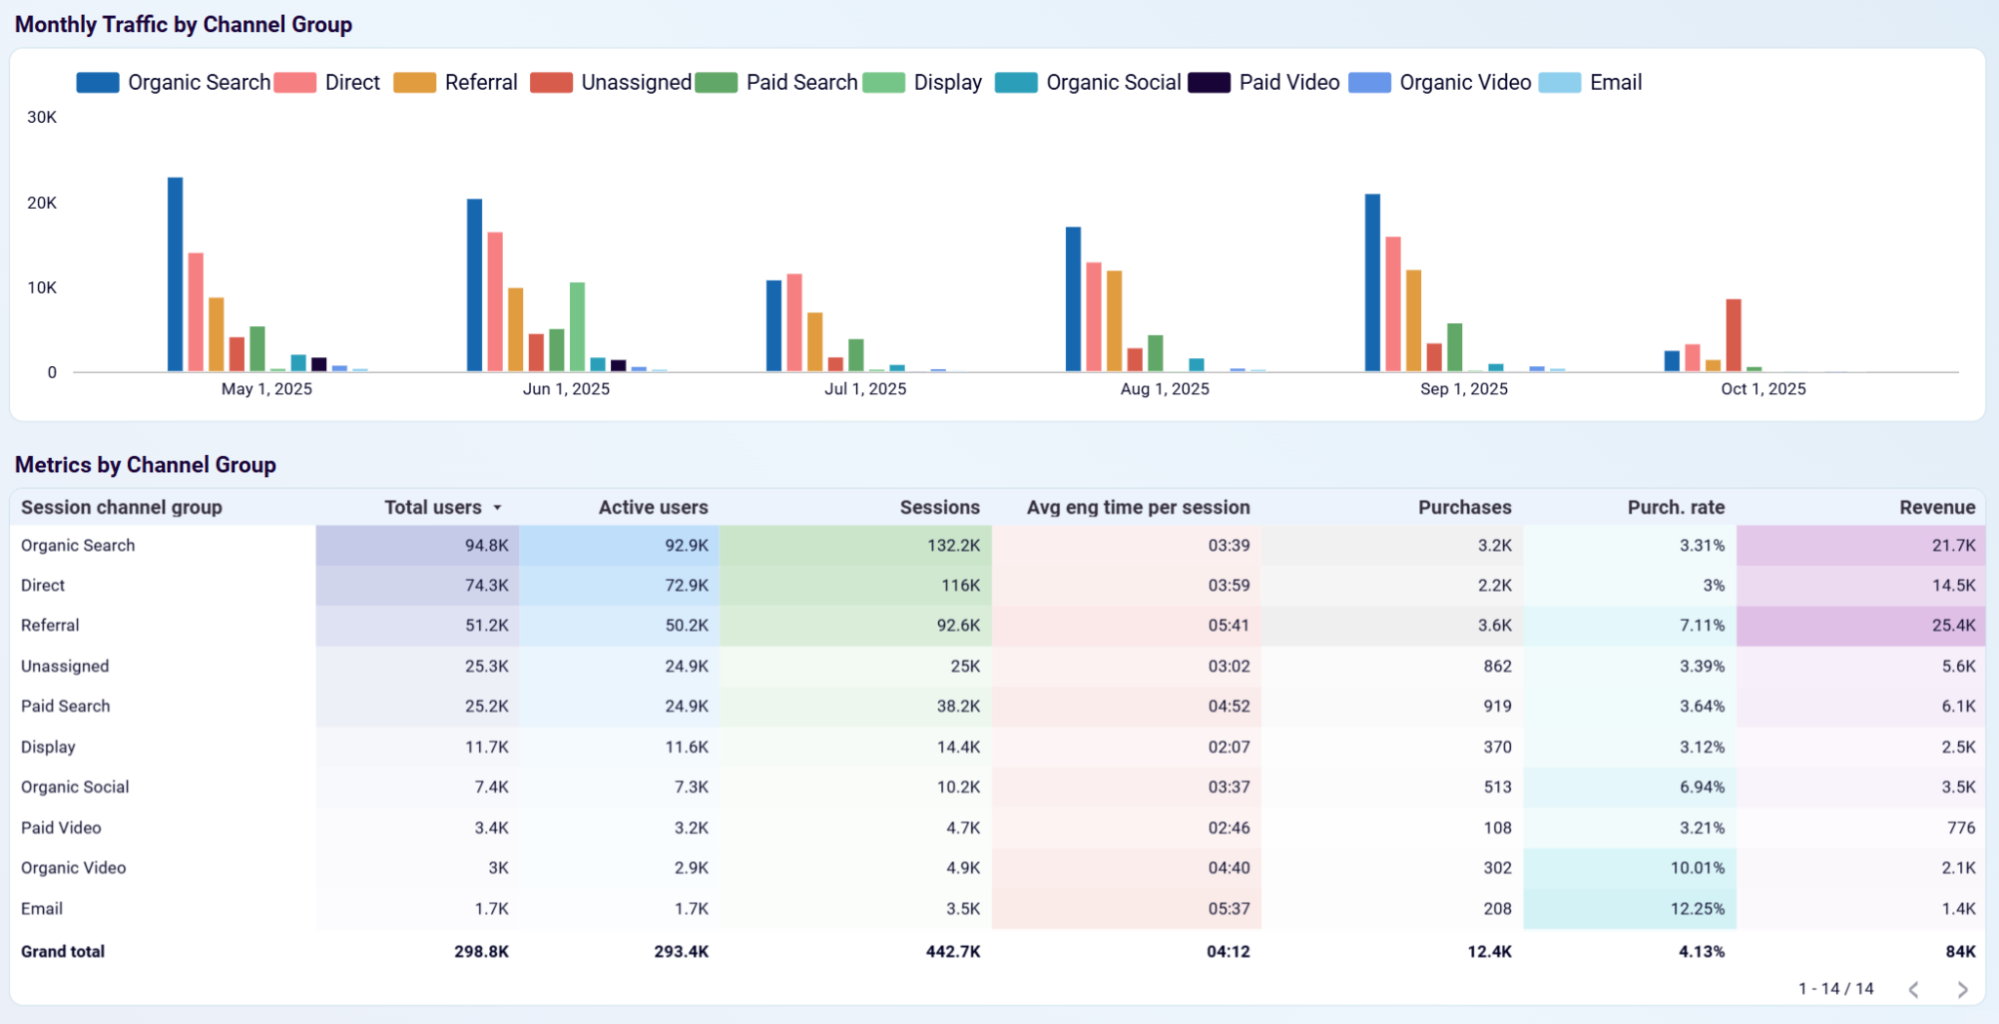Click the Monthly Traffic by Channel Group title
The image size is (1999, 1024).
184,23
